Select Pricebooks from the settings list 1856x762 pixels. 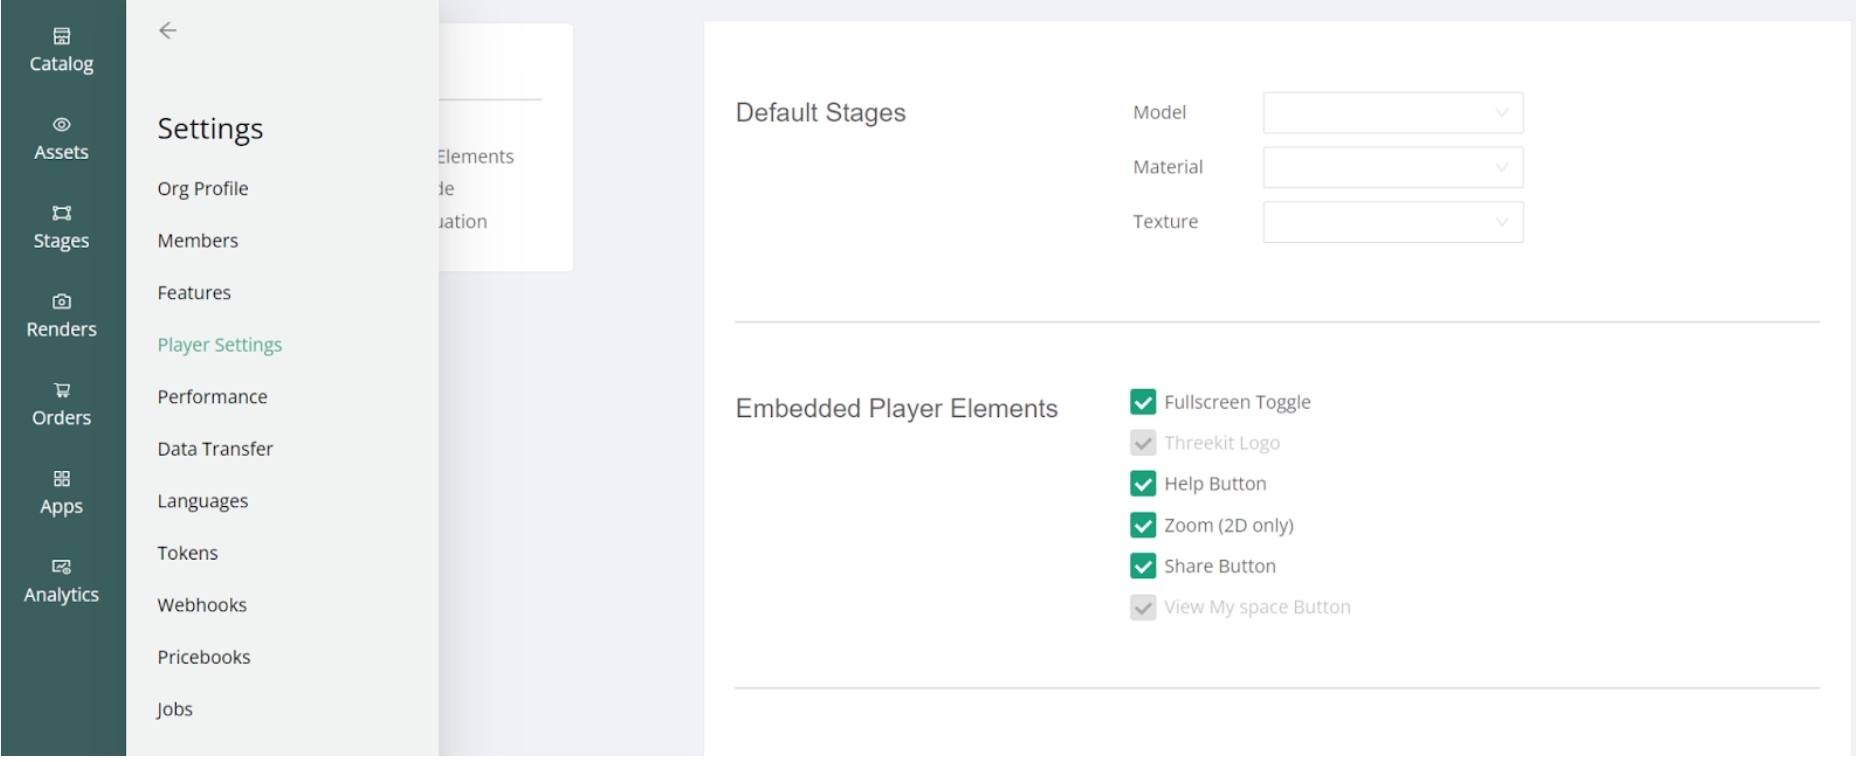tap(204, 657)
